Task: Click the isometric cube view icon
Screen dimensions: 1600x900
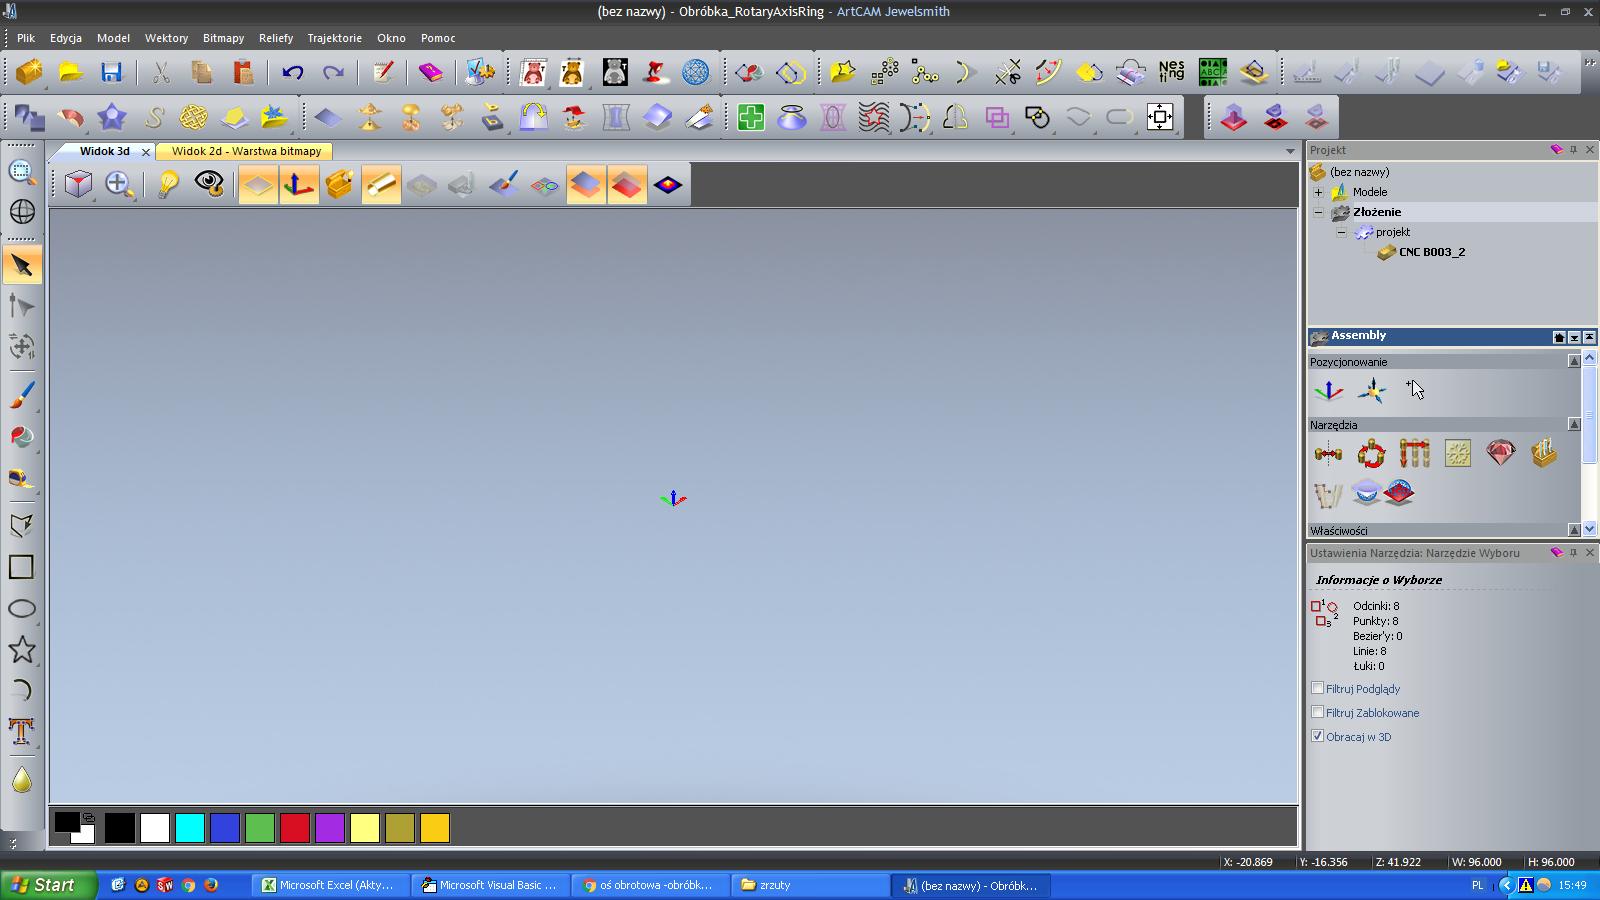Action: [x=78, y=185]
